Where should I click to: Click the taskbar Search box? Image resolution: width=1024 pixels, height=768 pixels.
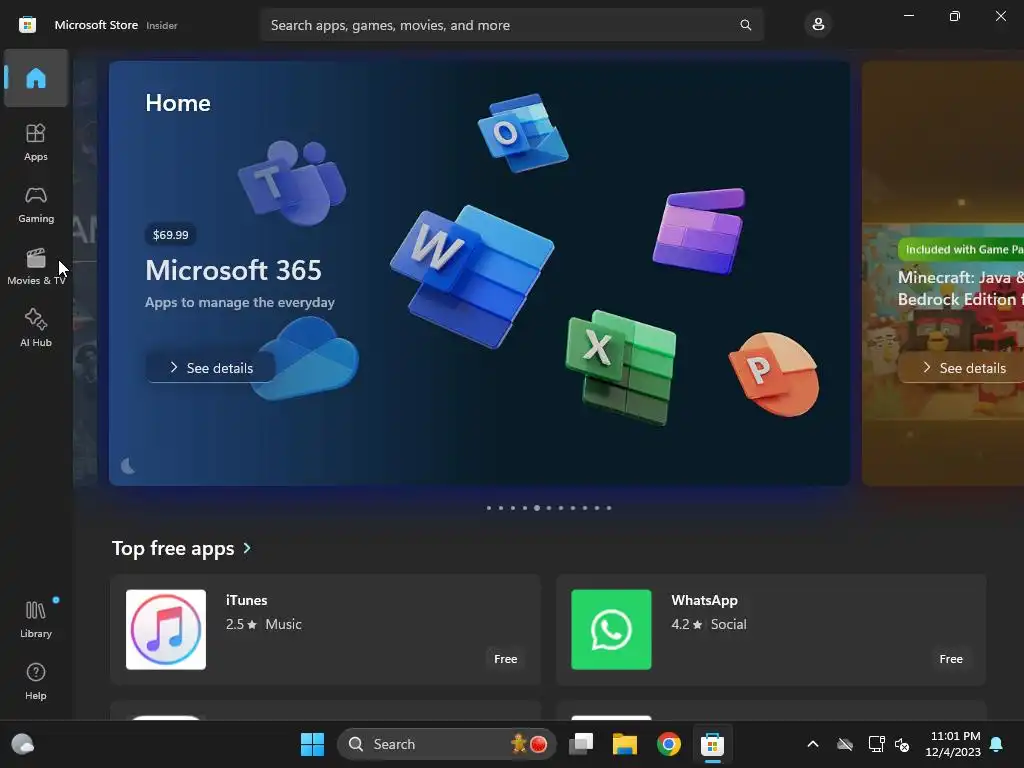point(447,744)
